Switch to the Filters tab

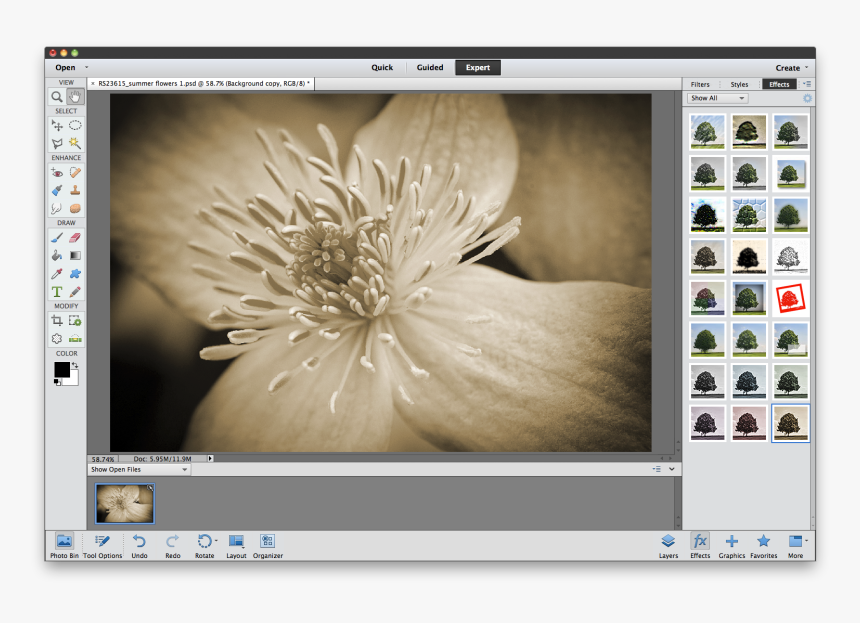pos(700,84)
